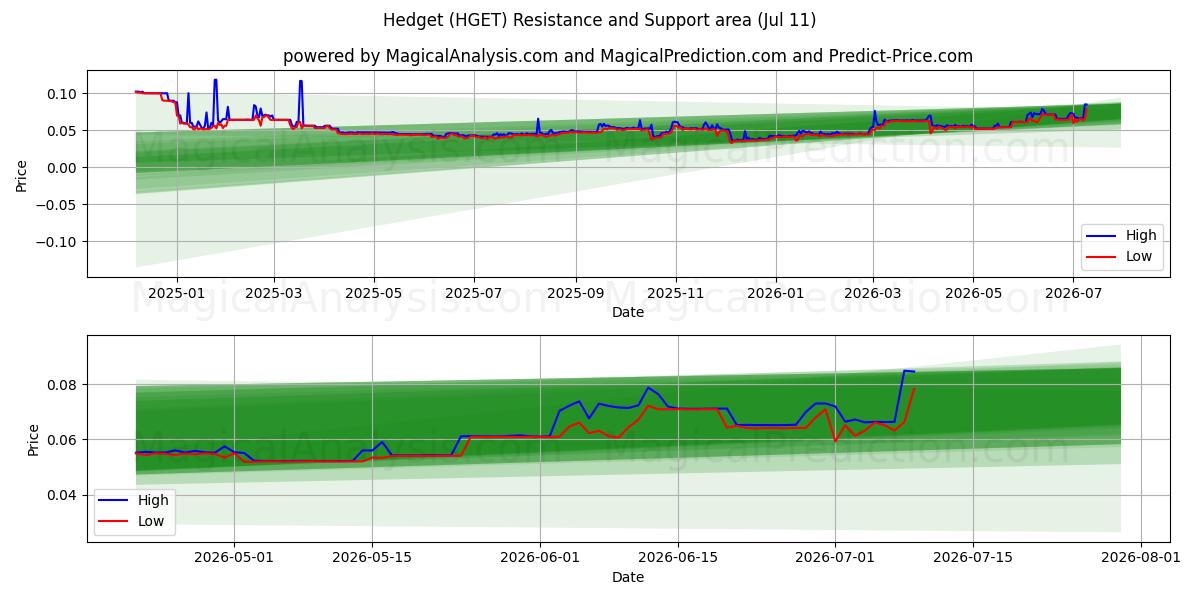Select the '2026-07-01' tick in bottom chart
The height and width of the screenshot is (600, 1200).
[x=835, y=558]
